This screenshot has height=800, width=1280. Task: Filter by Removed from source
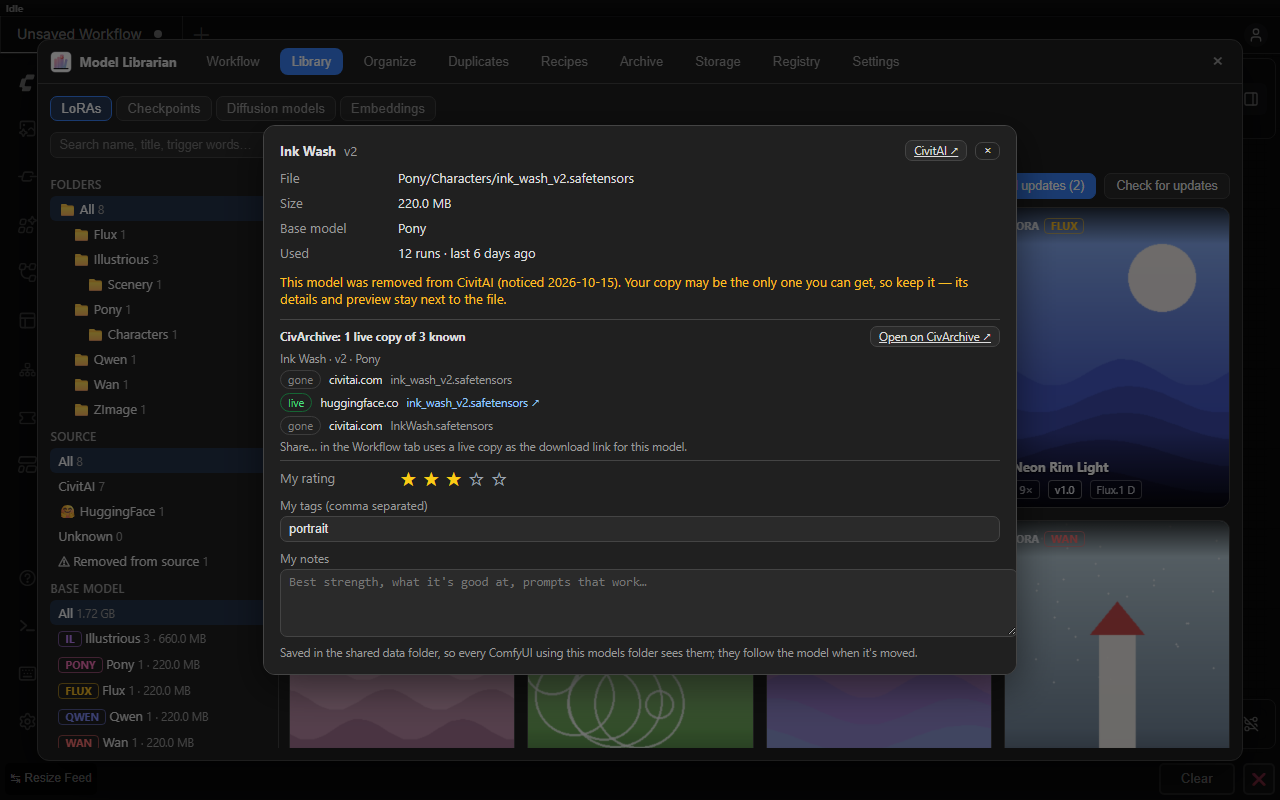tap(157, 561)
